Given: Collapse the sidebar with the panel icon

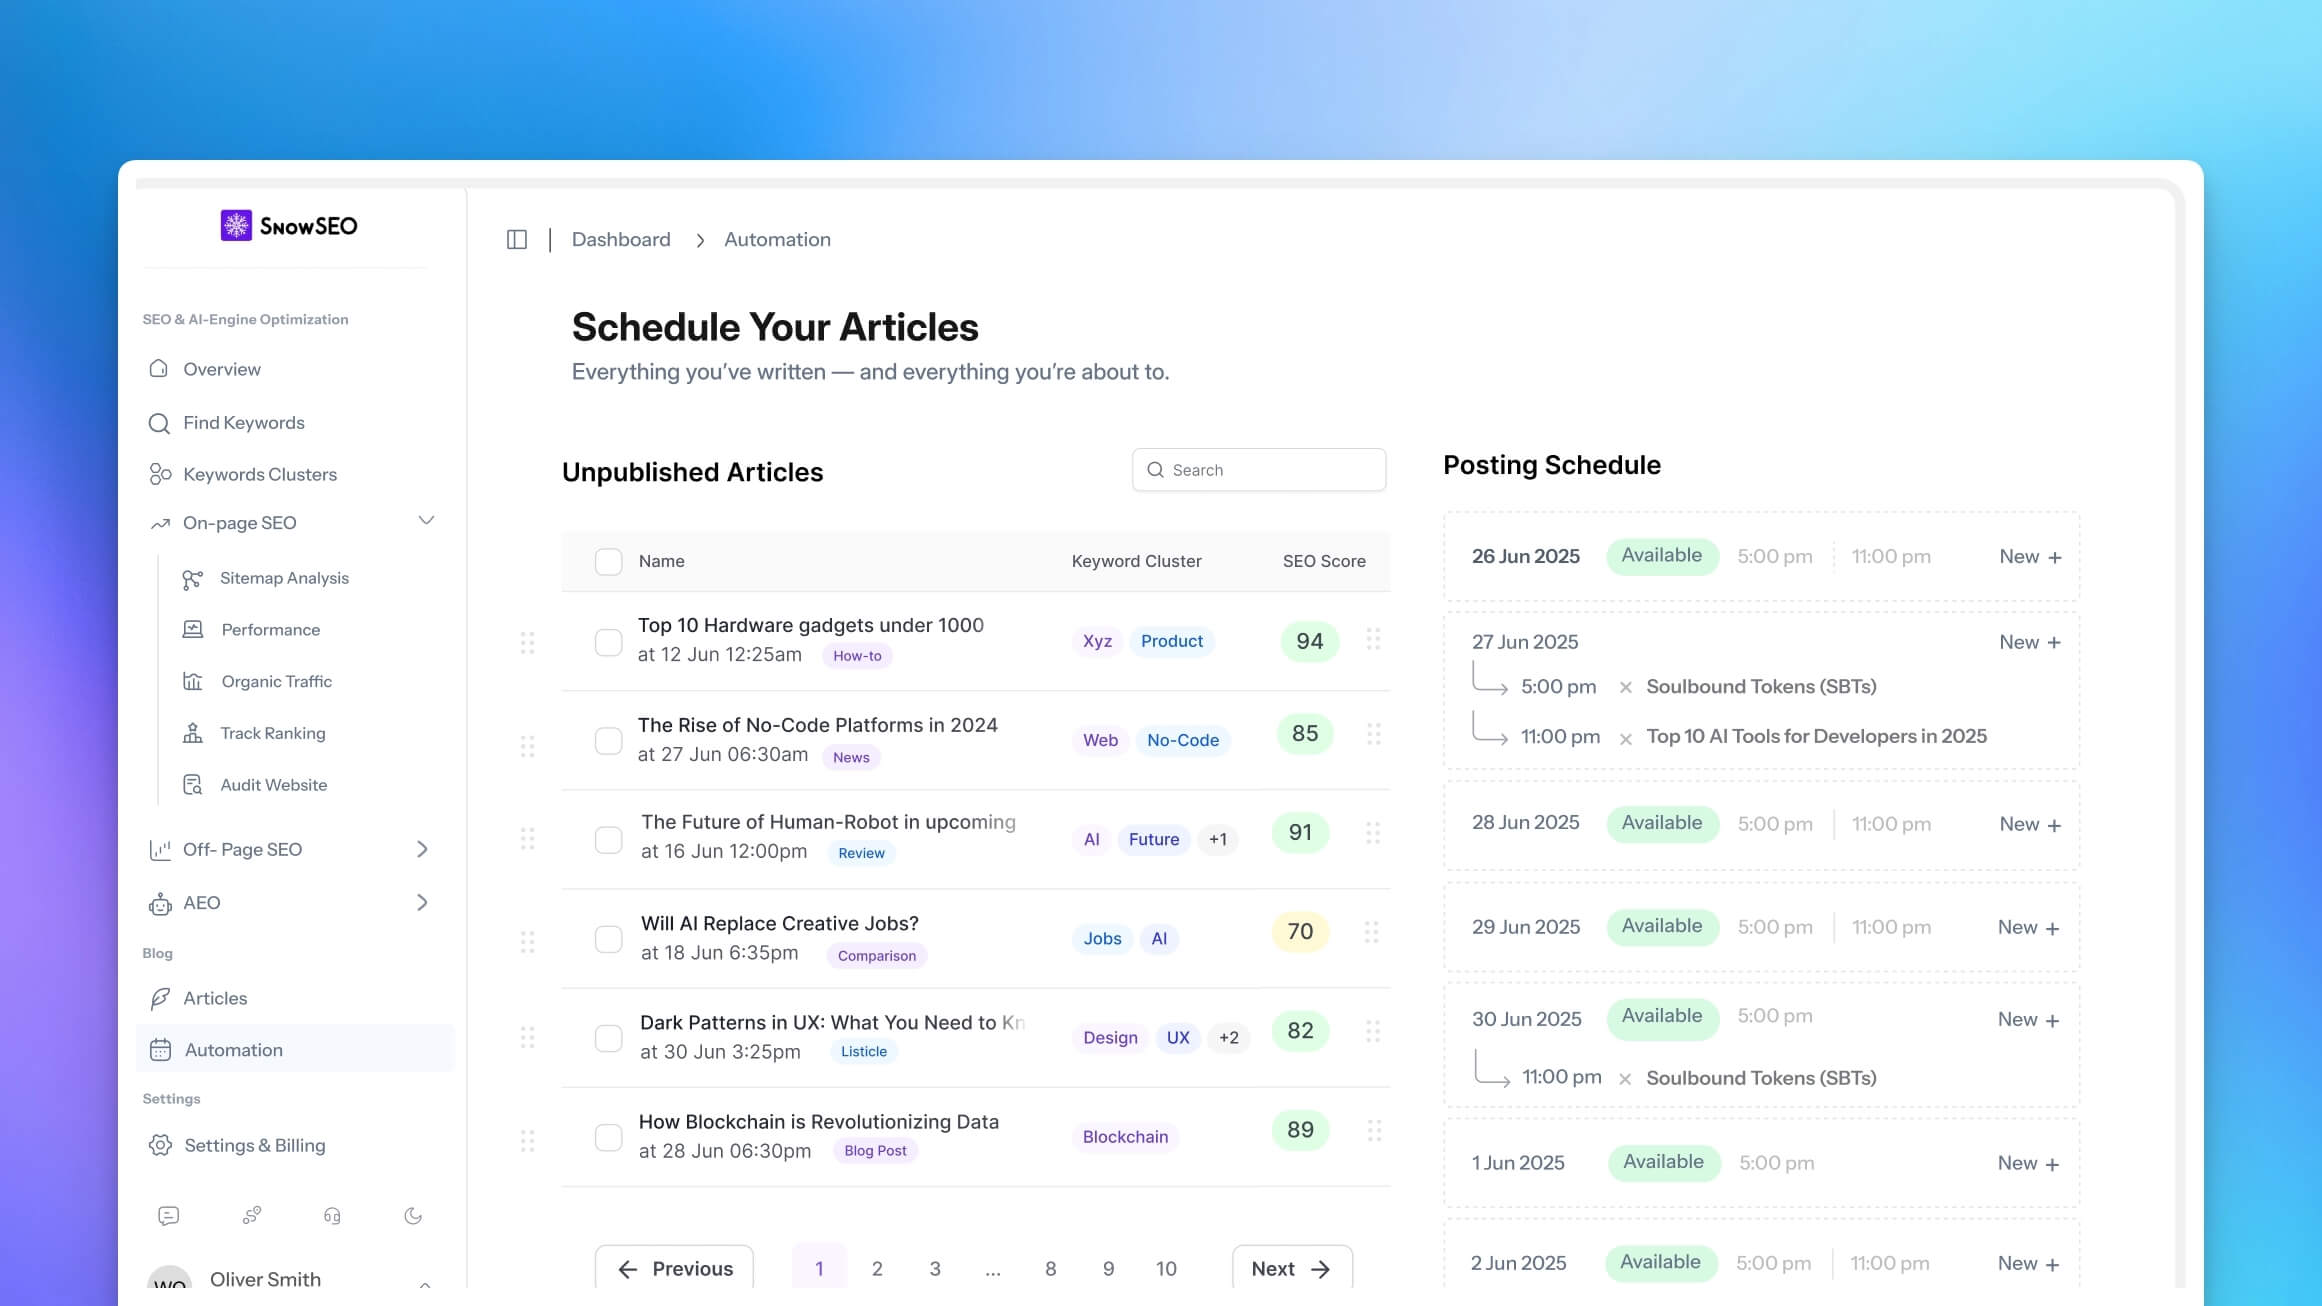Looking at the screenshot, I should [x=517, y=239].
